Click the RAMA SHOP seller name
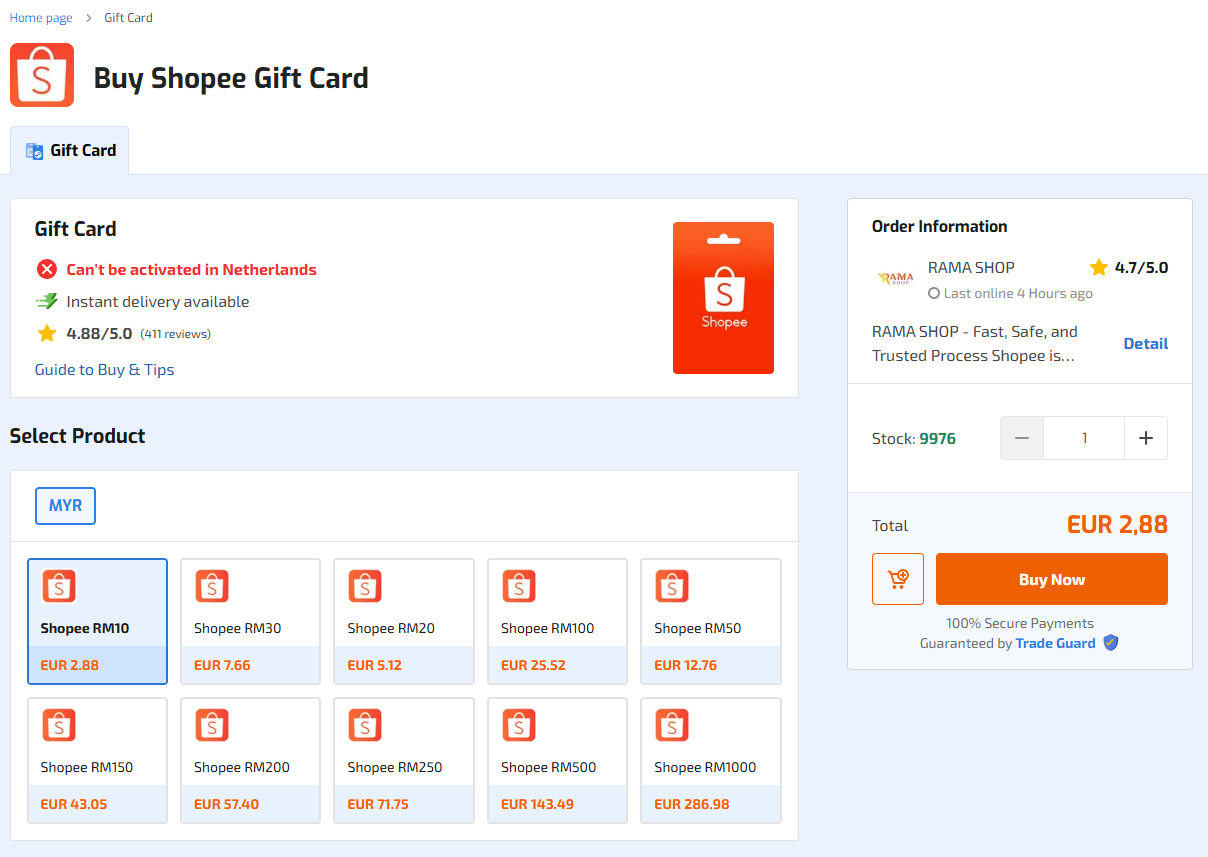1208x857 pixels. tap(971, 267)
